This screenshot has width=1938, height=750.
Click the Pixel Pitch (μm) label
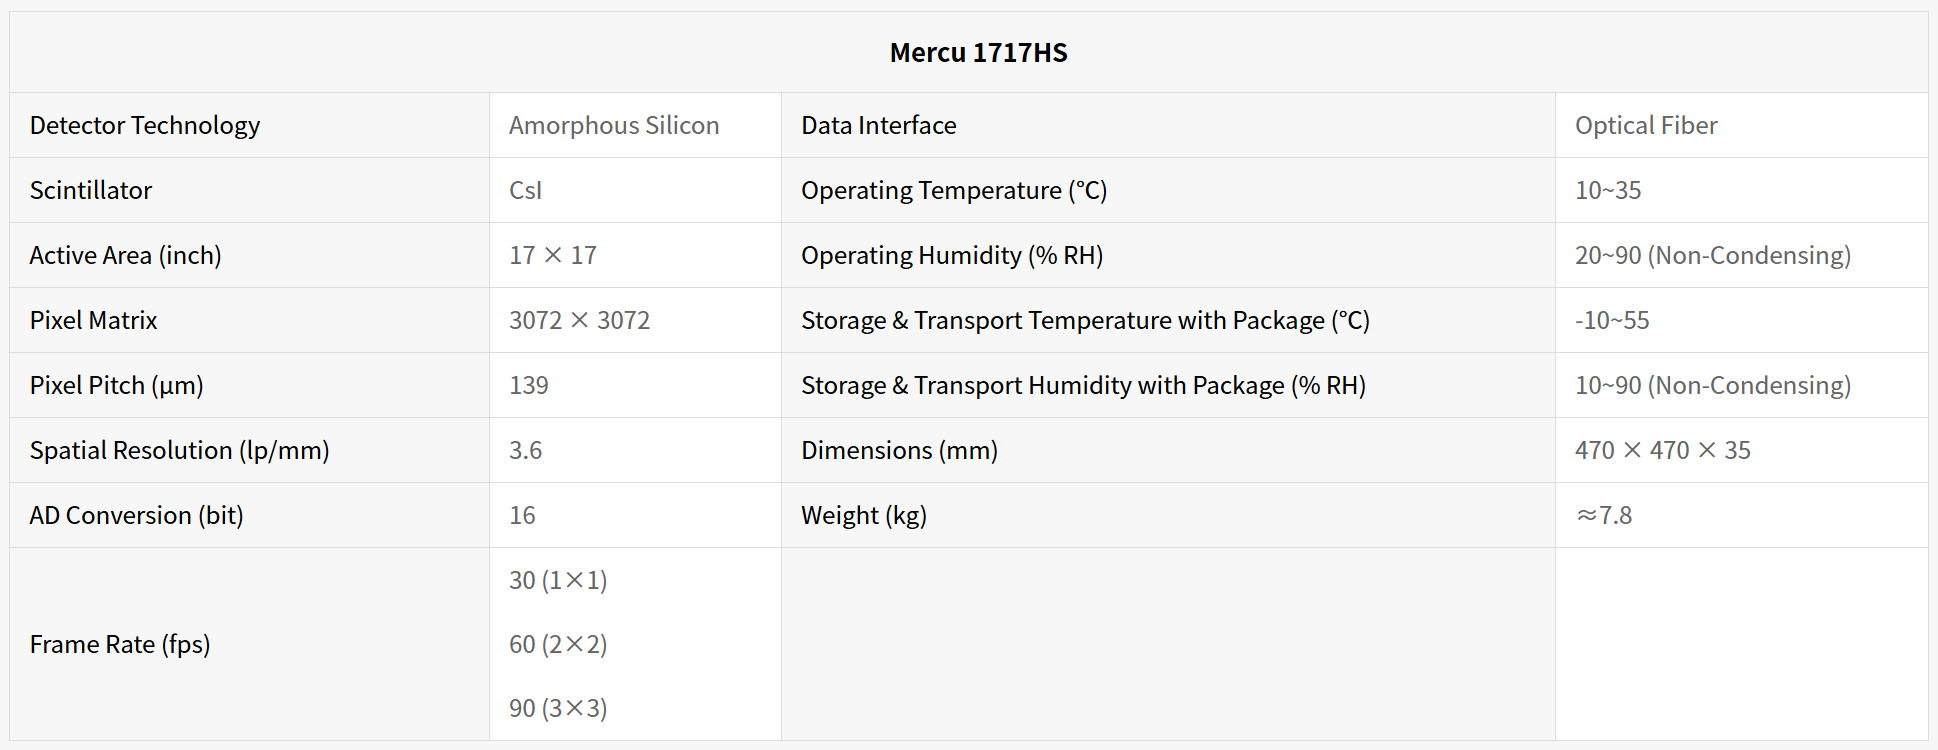pos(117,386)
